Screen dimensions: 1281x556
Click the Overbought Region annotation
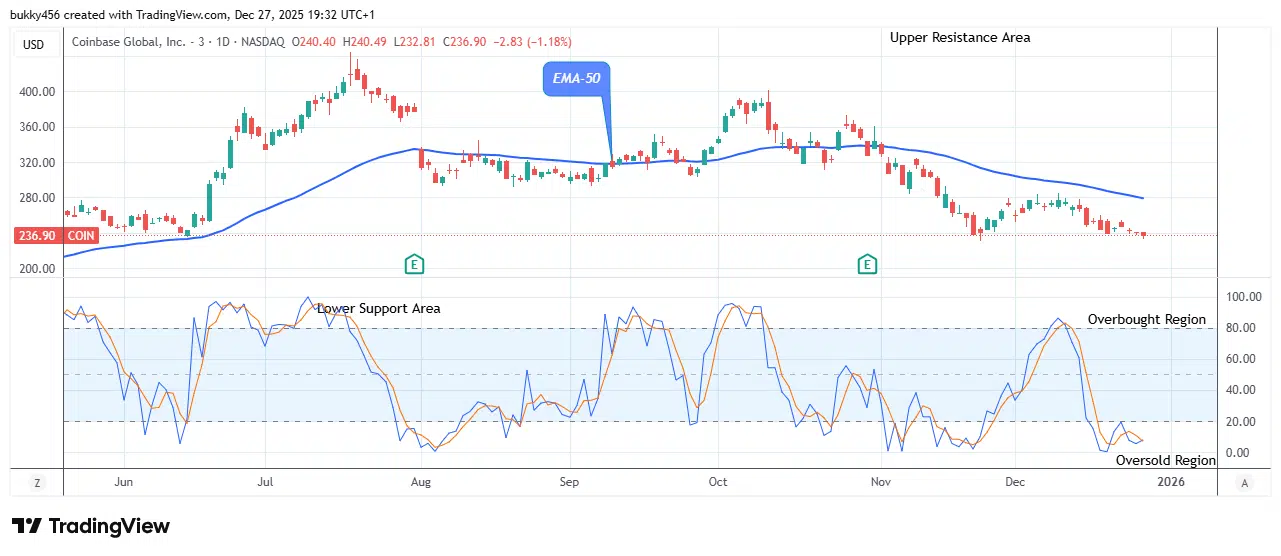click(x=1147, y=319)
